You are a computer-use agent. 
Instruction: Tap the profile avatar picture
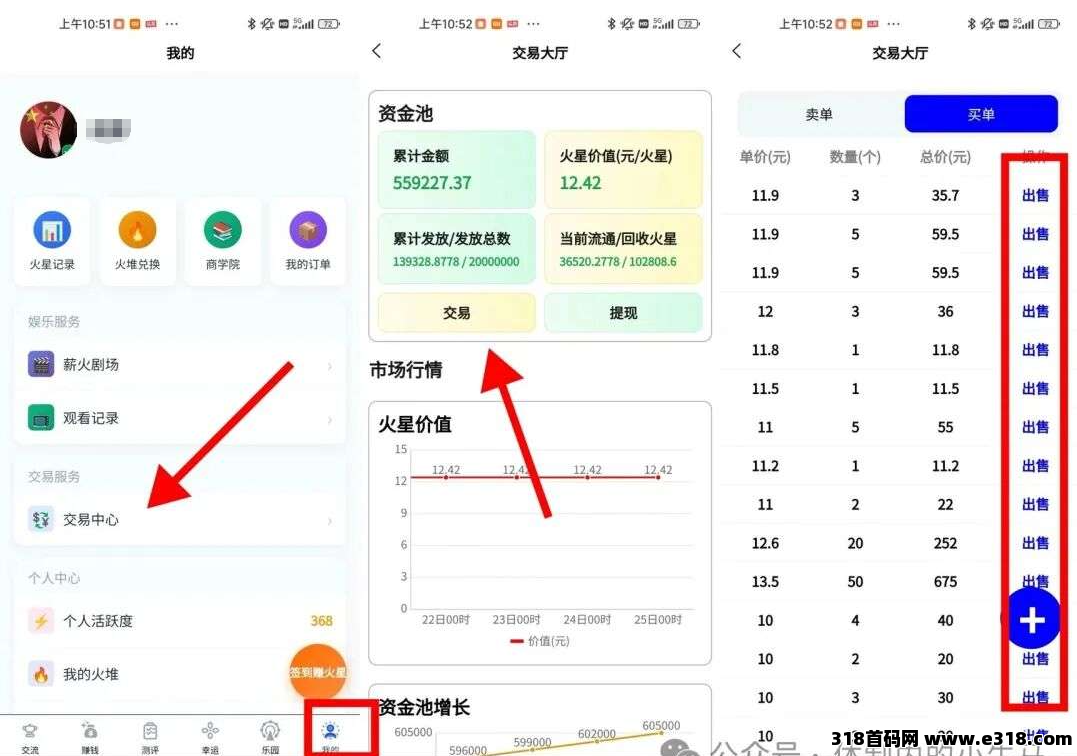[x=48, y=130]
